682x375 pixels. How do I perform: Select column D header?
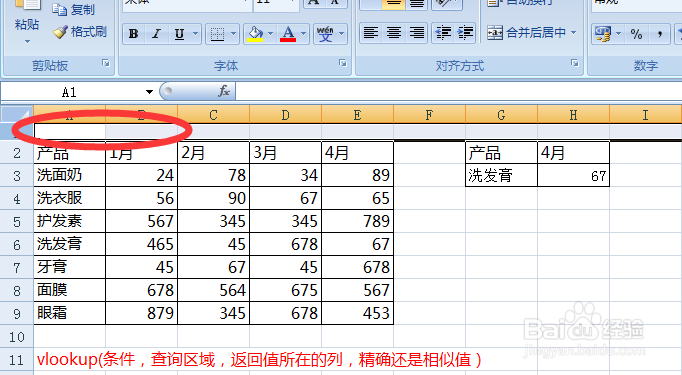(285, 115)
